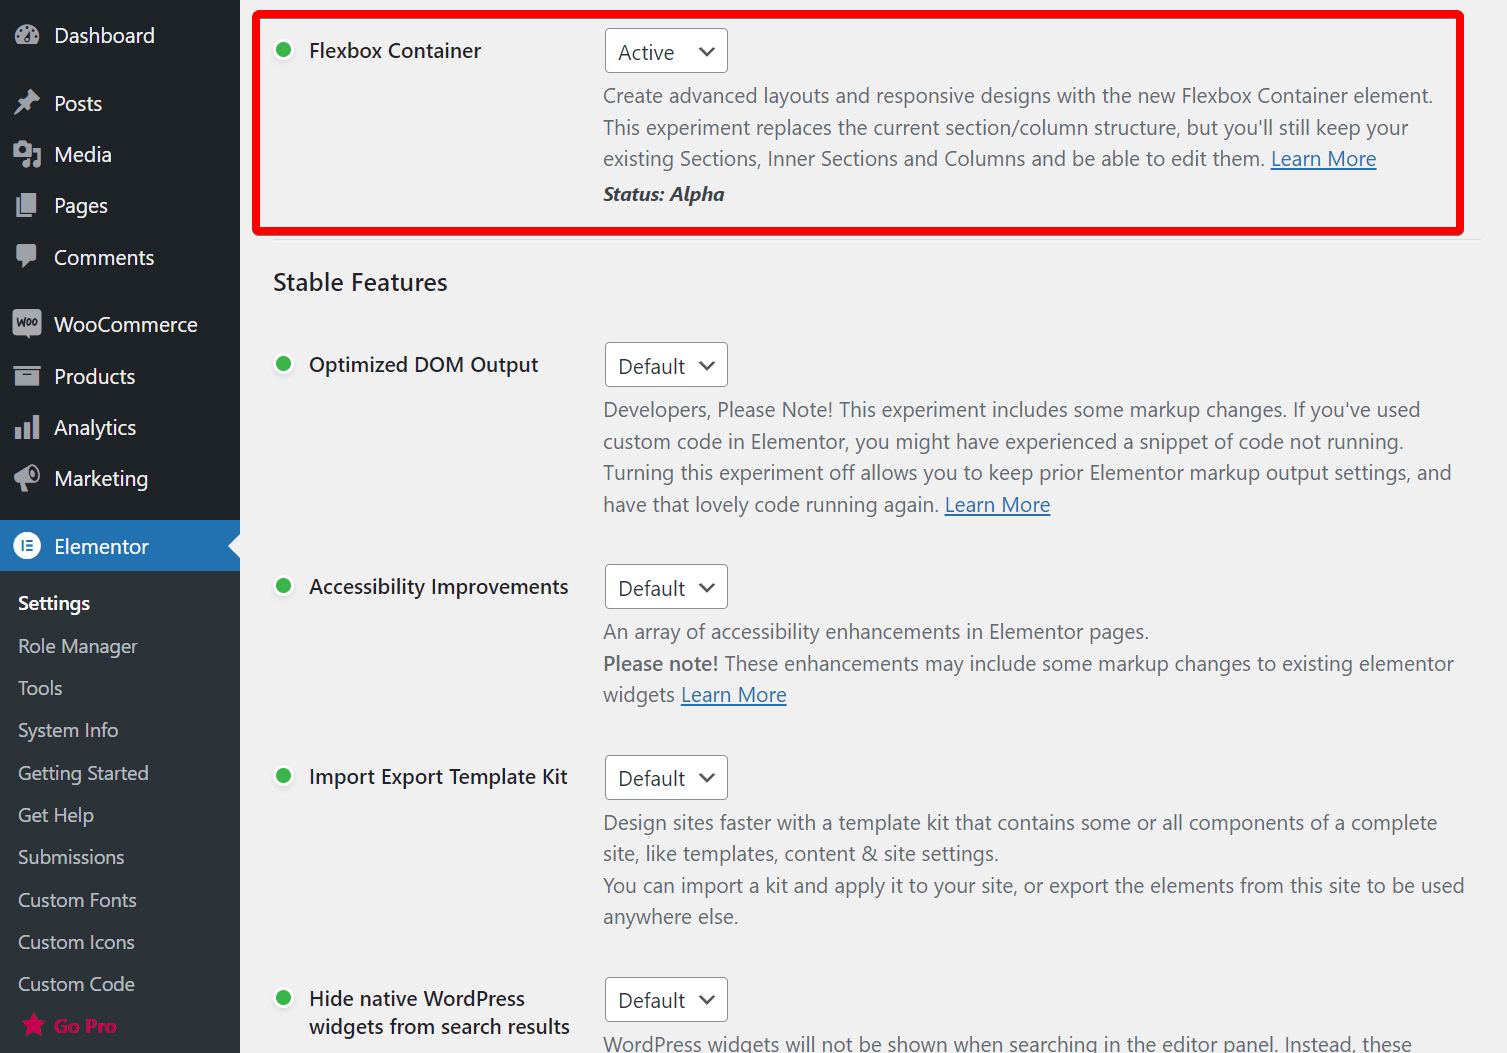The image size is (1507, 1053).
Task: Click the Elementor logo icon
Action: tap(27, 546)
